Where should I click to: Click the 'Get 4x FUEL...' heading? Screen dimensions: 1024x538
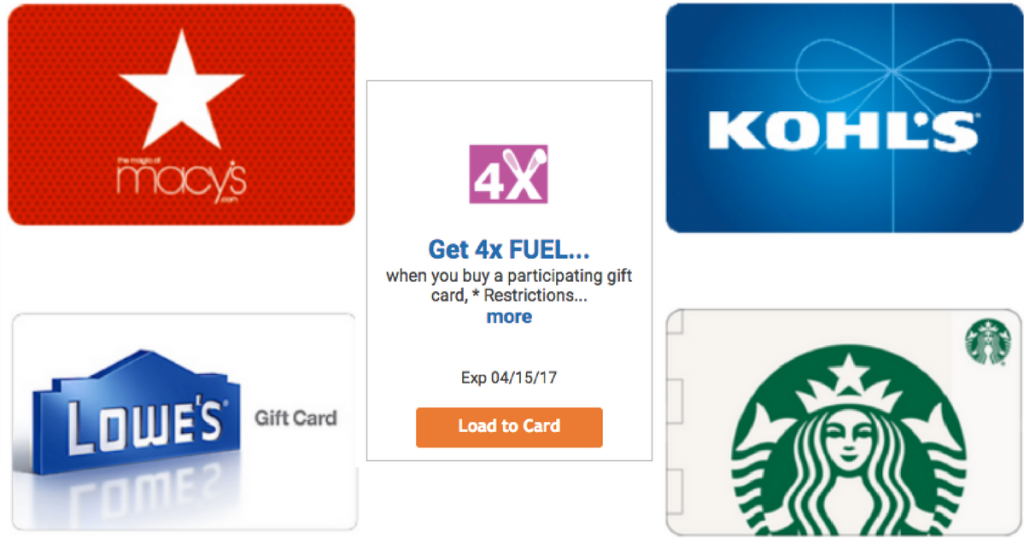point(509,249)
